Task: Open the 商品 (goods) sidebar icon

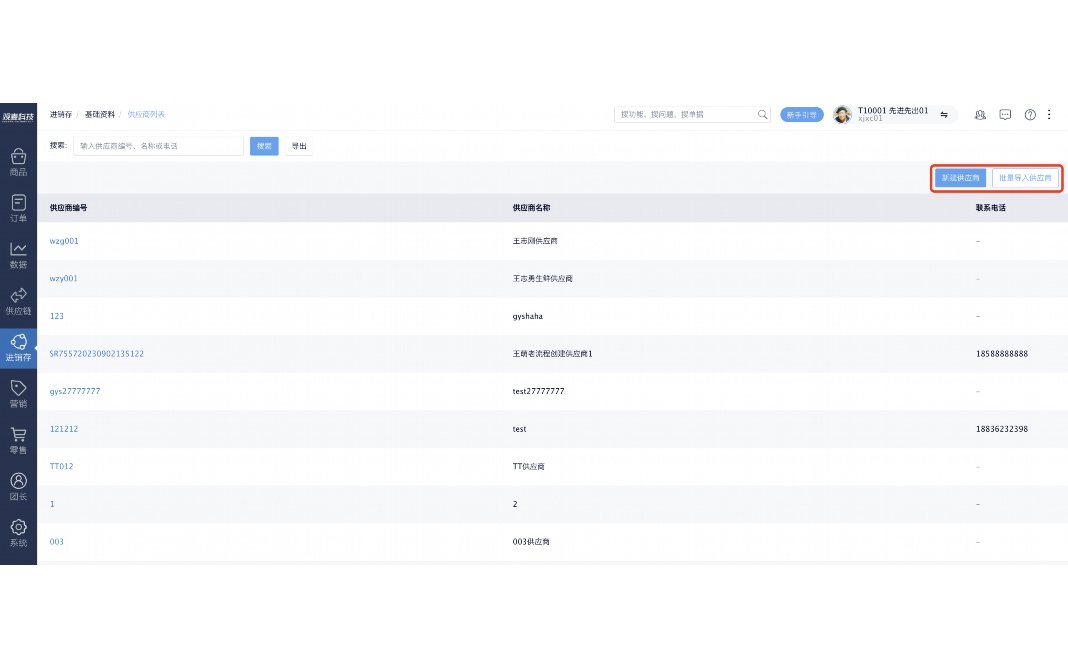Action: tap(18, 162)
